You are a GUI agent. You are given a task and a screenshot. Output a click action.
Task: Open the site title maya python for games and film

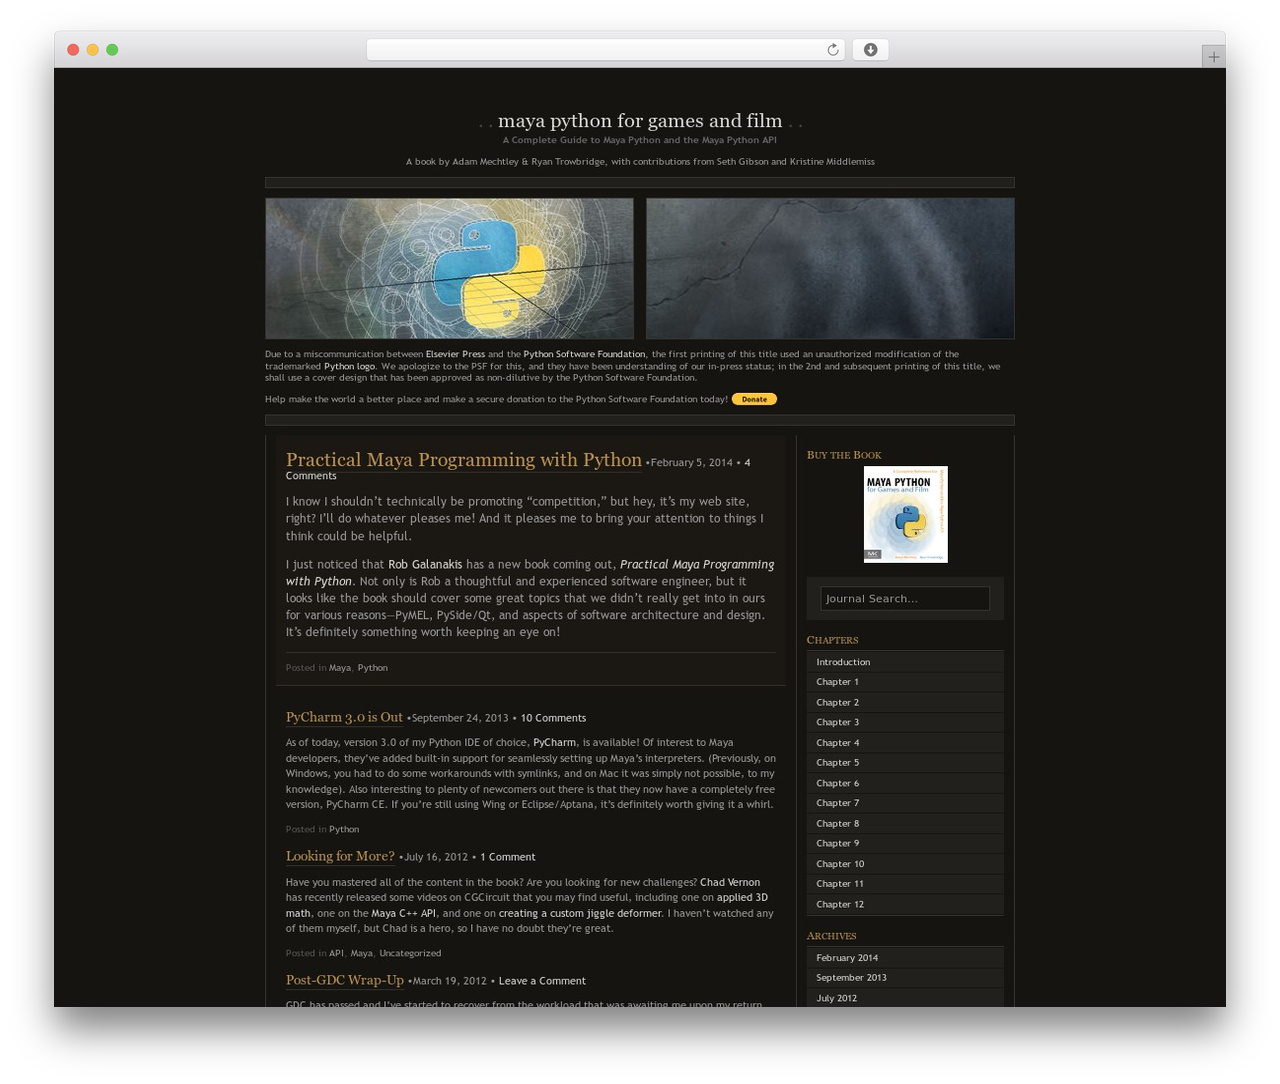tap(640, 121)
